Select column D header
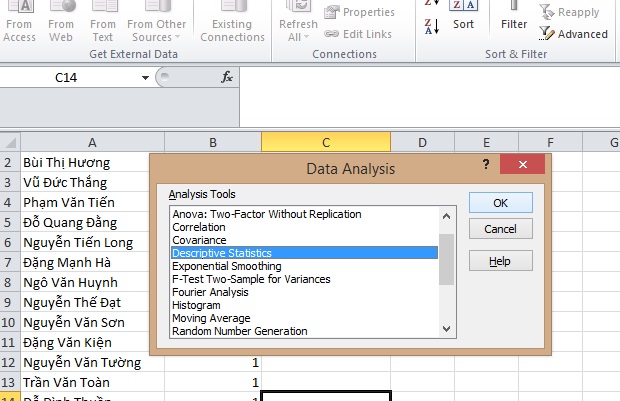 point(422,142)
